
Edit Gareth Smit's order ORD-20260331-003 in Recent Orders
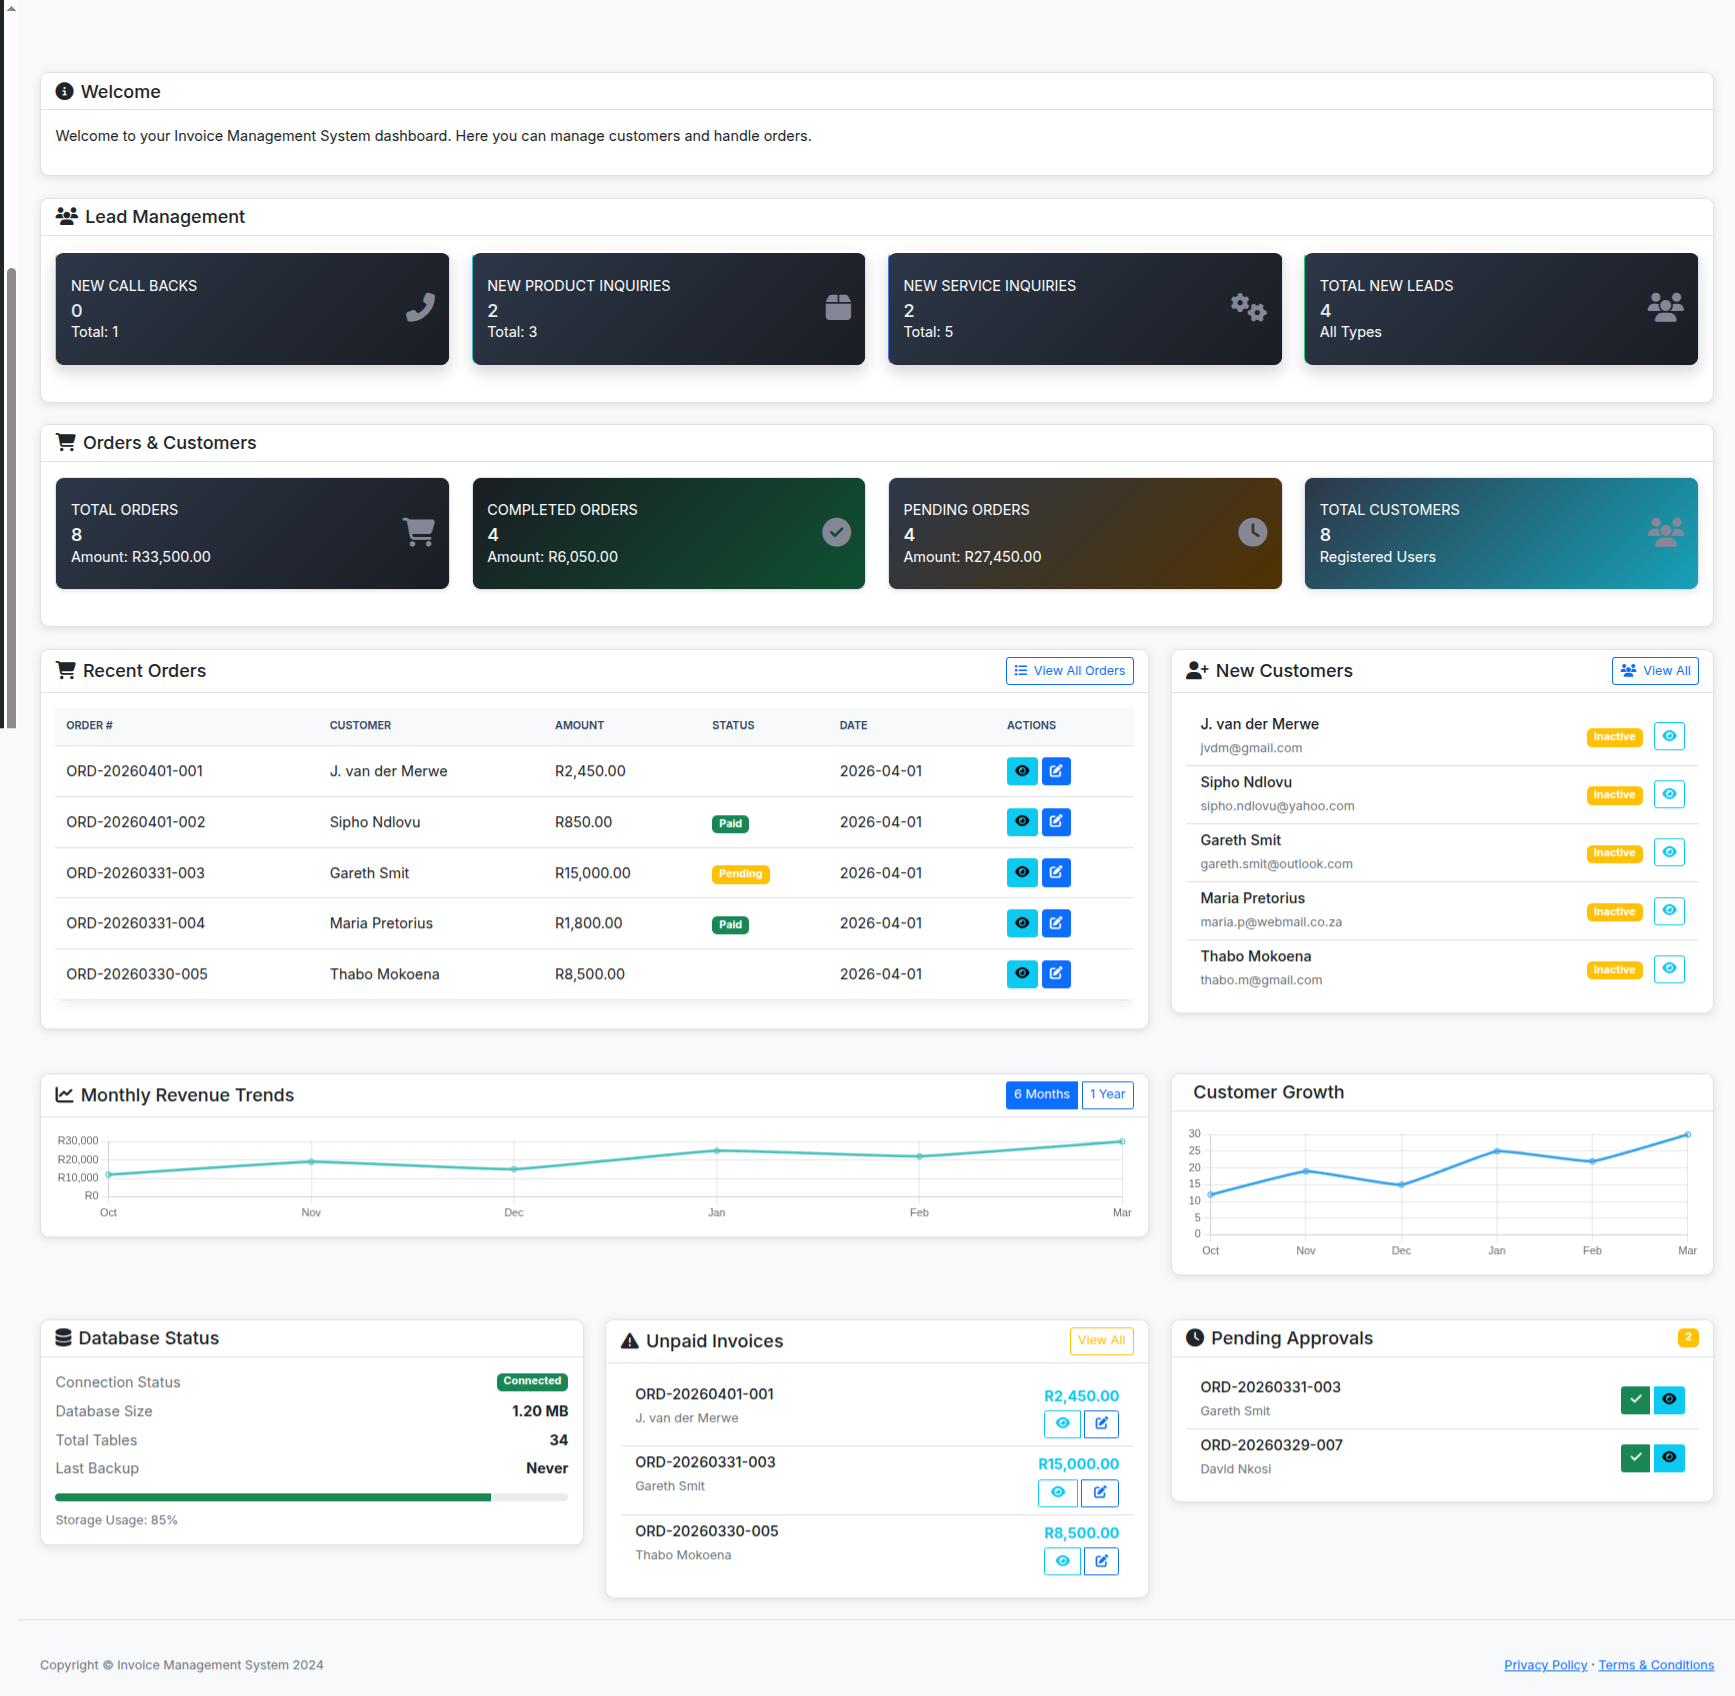click(x=1056, y=873)
